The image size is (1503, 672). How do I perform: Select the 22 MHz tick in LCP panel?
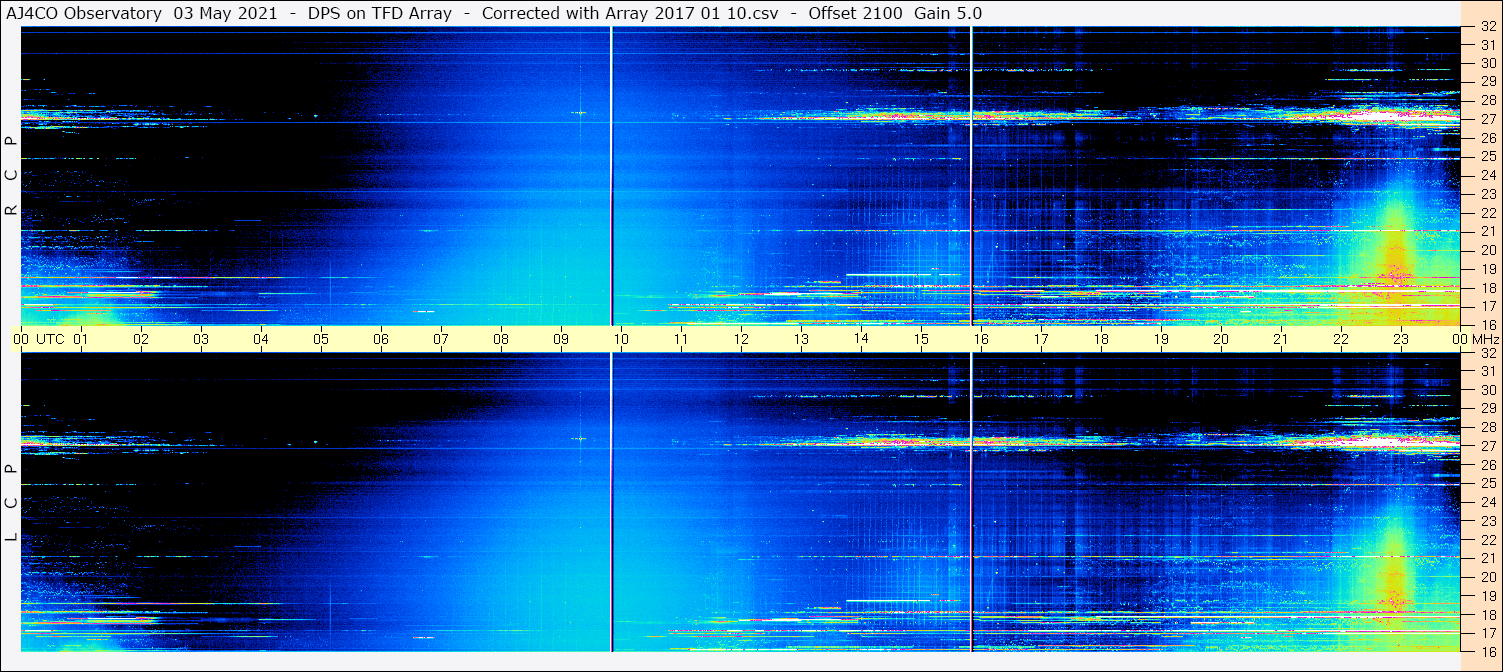pyautogui.click(x=1487, y=539)
